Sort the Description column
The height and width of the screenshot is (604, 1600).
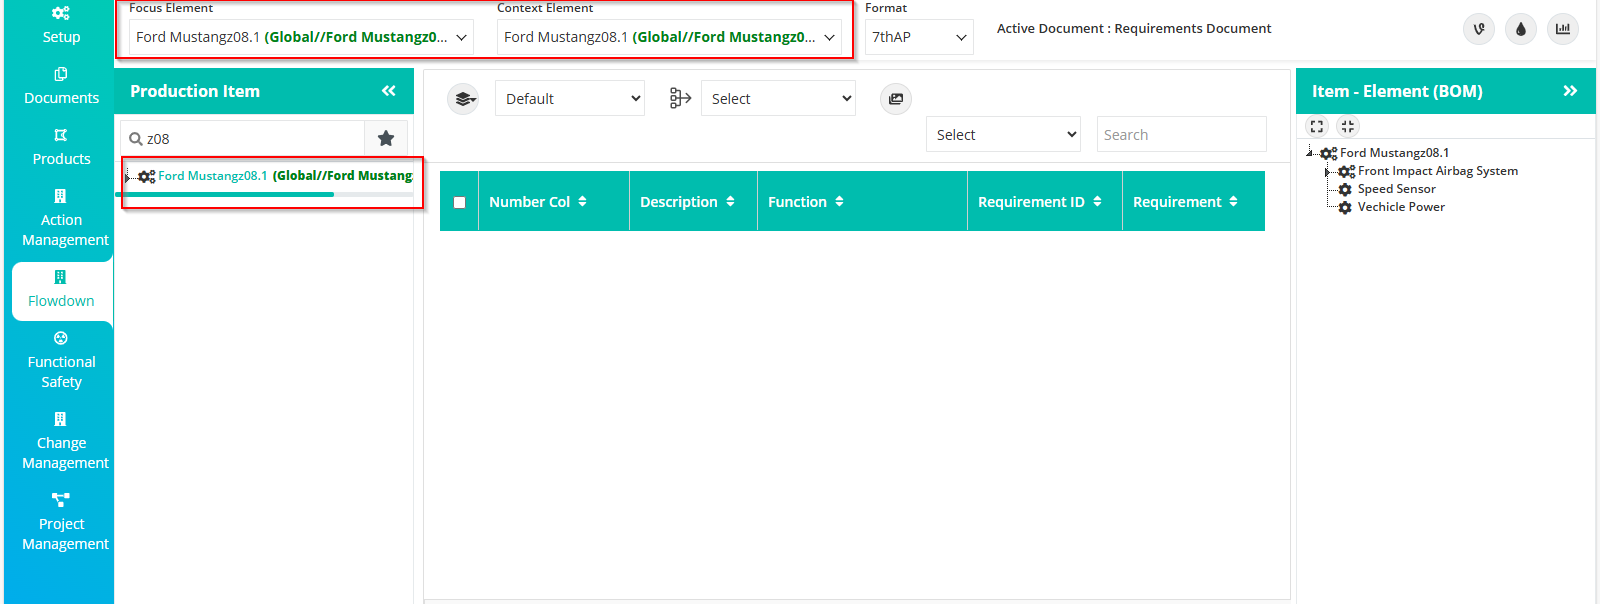(x=730, y=201)
